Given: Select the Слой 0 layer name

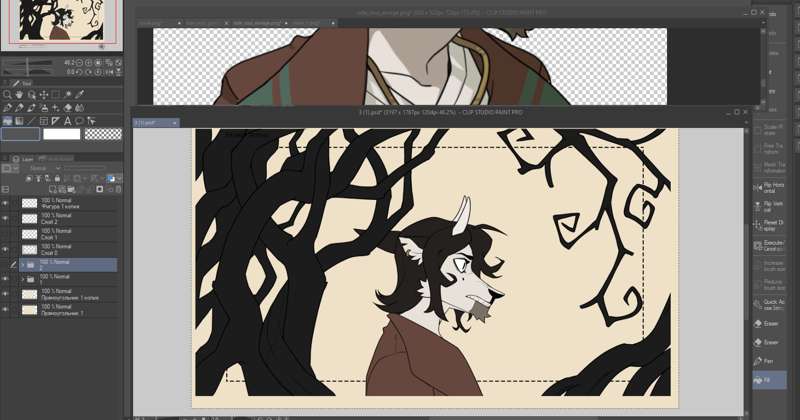Looking at the screenshot, I should tap(49, 253).
